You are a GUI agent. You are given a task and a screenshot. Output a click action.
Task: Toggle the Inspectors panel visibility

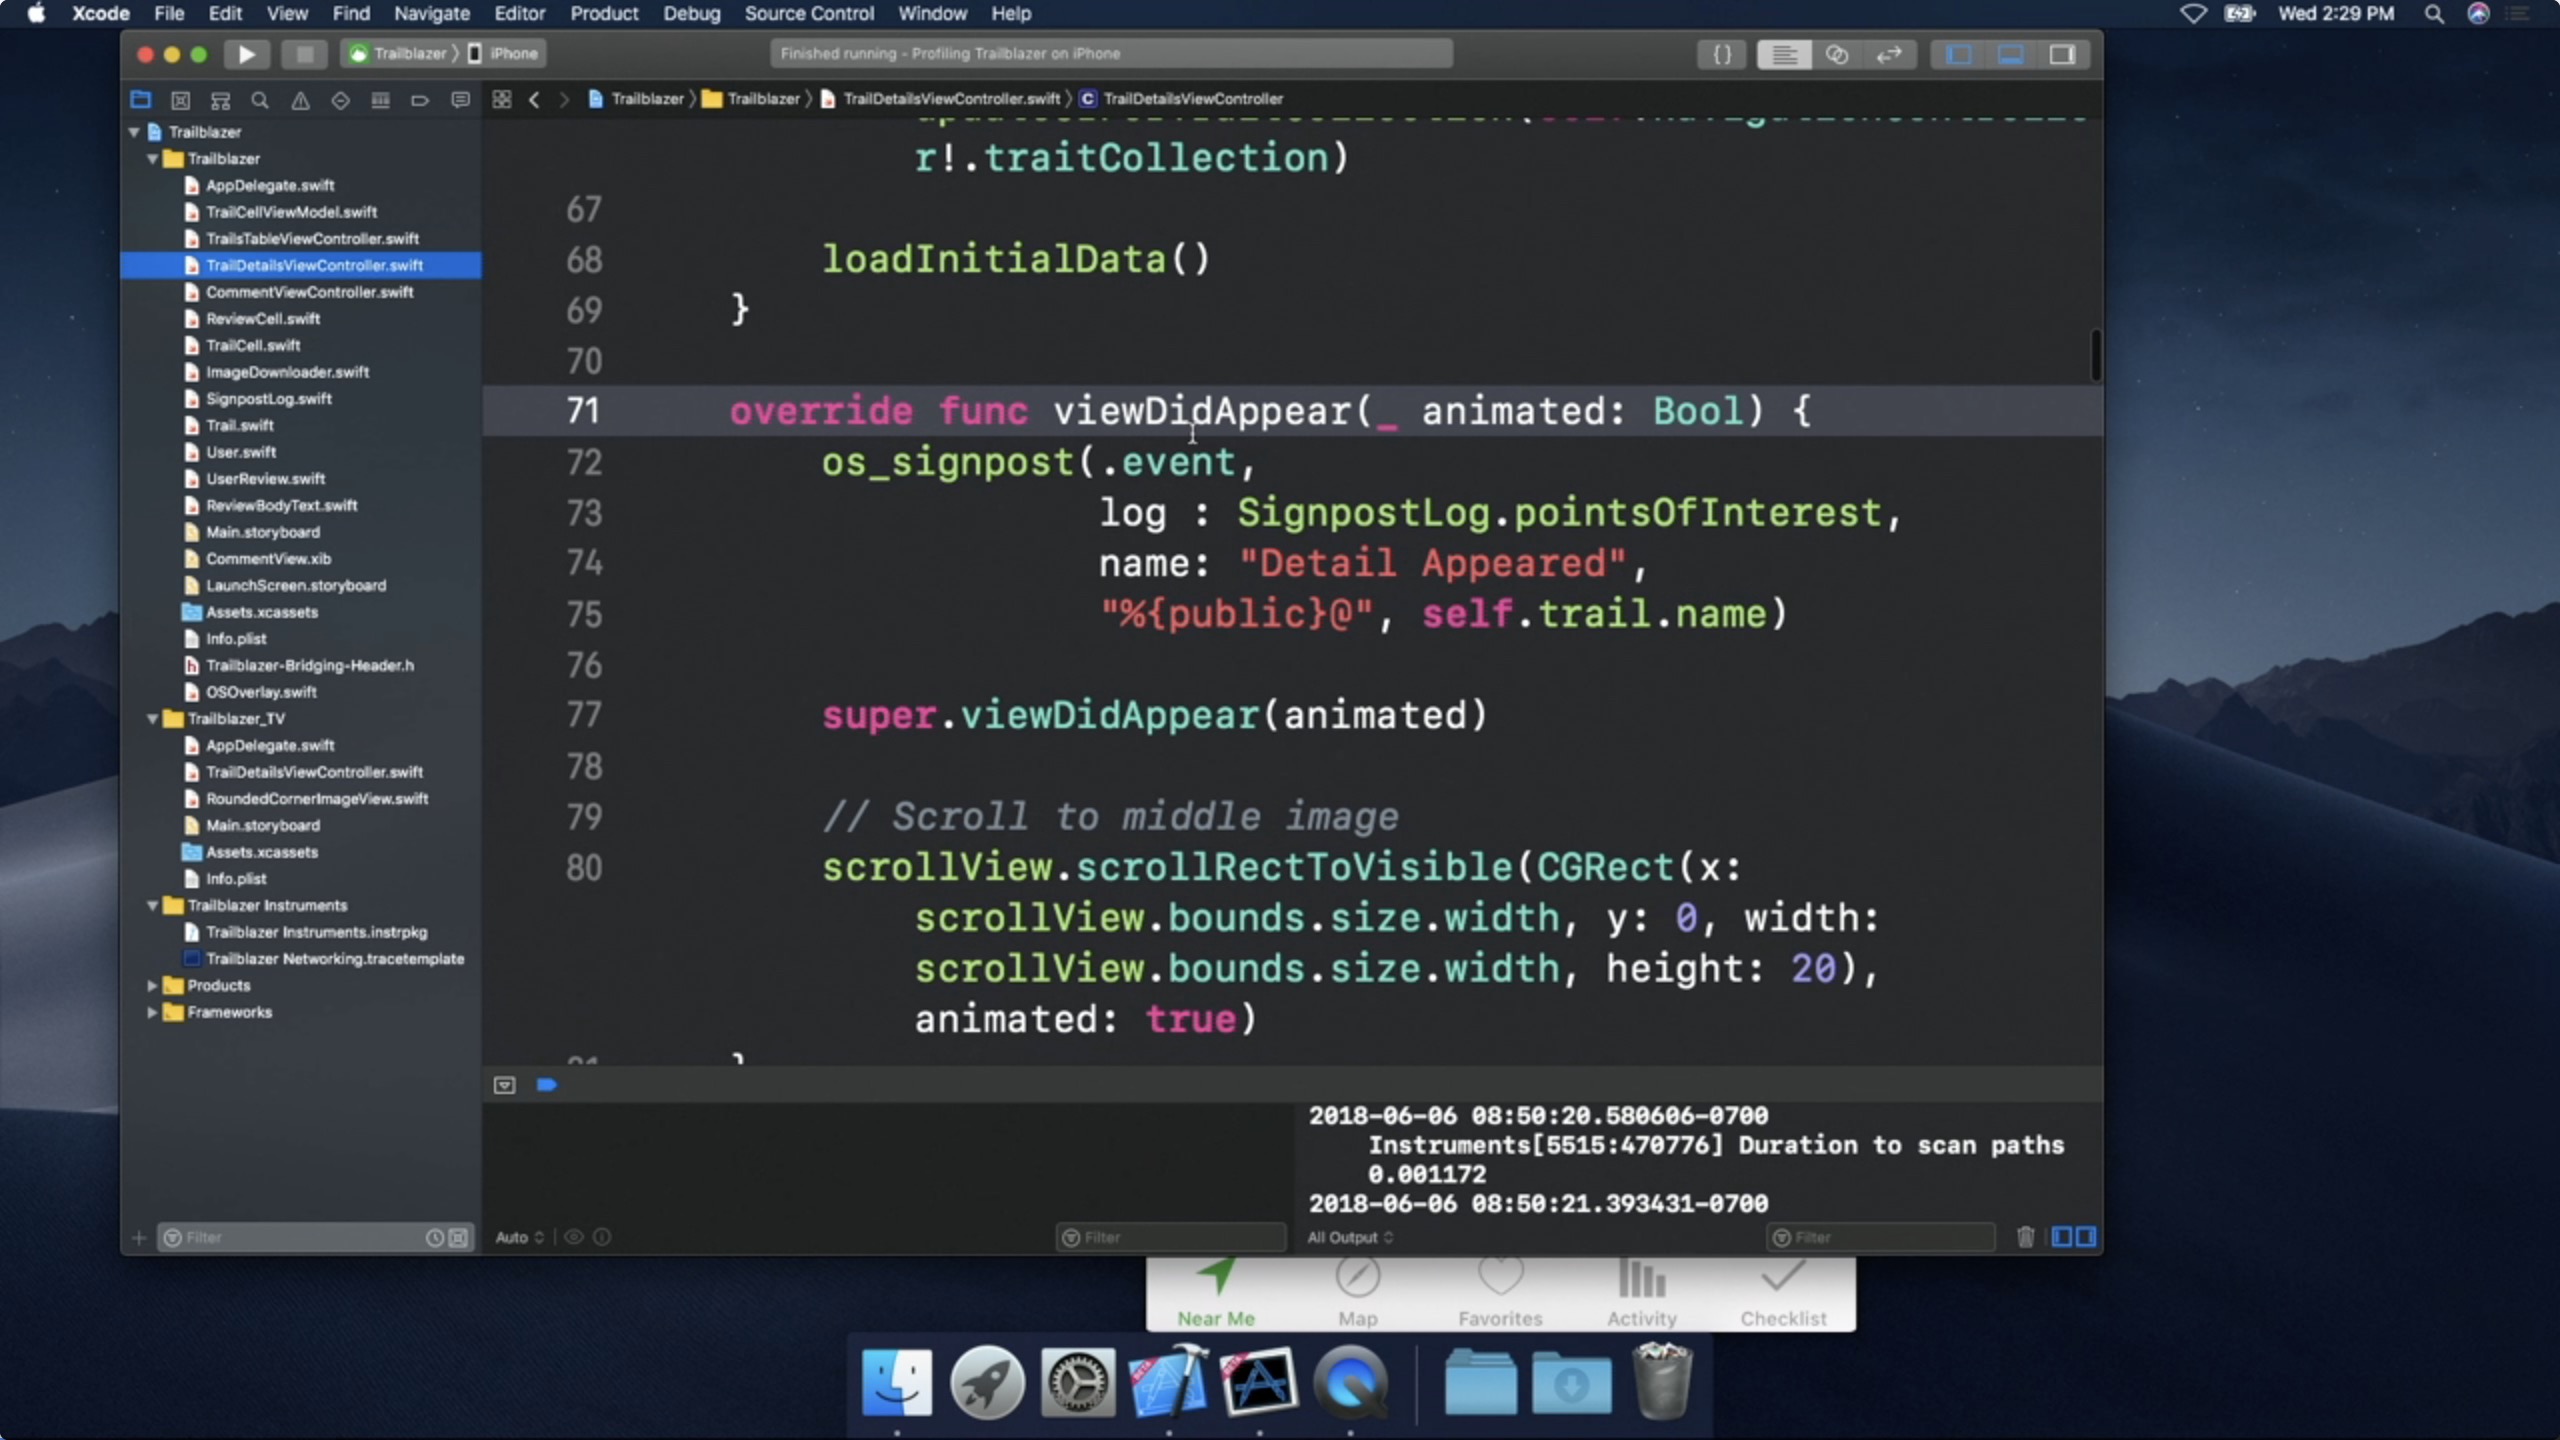(2062, 54)
